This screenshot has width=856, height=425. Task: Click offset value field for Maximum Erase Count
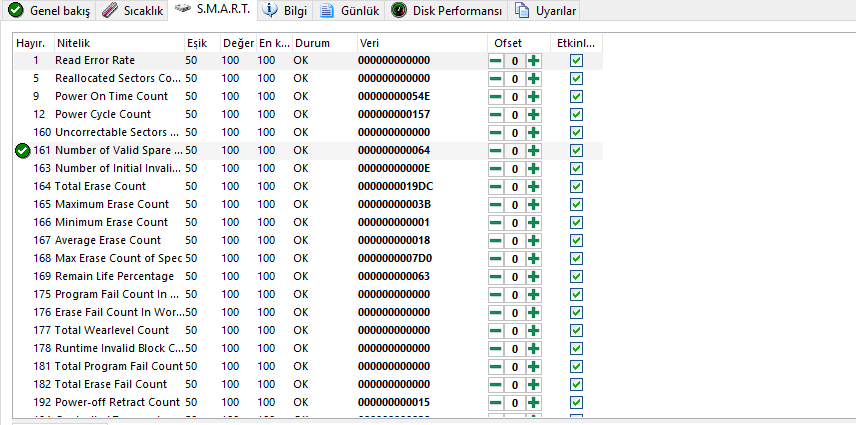[515, 205]
